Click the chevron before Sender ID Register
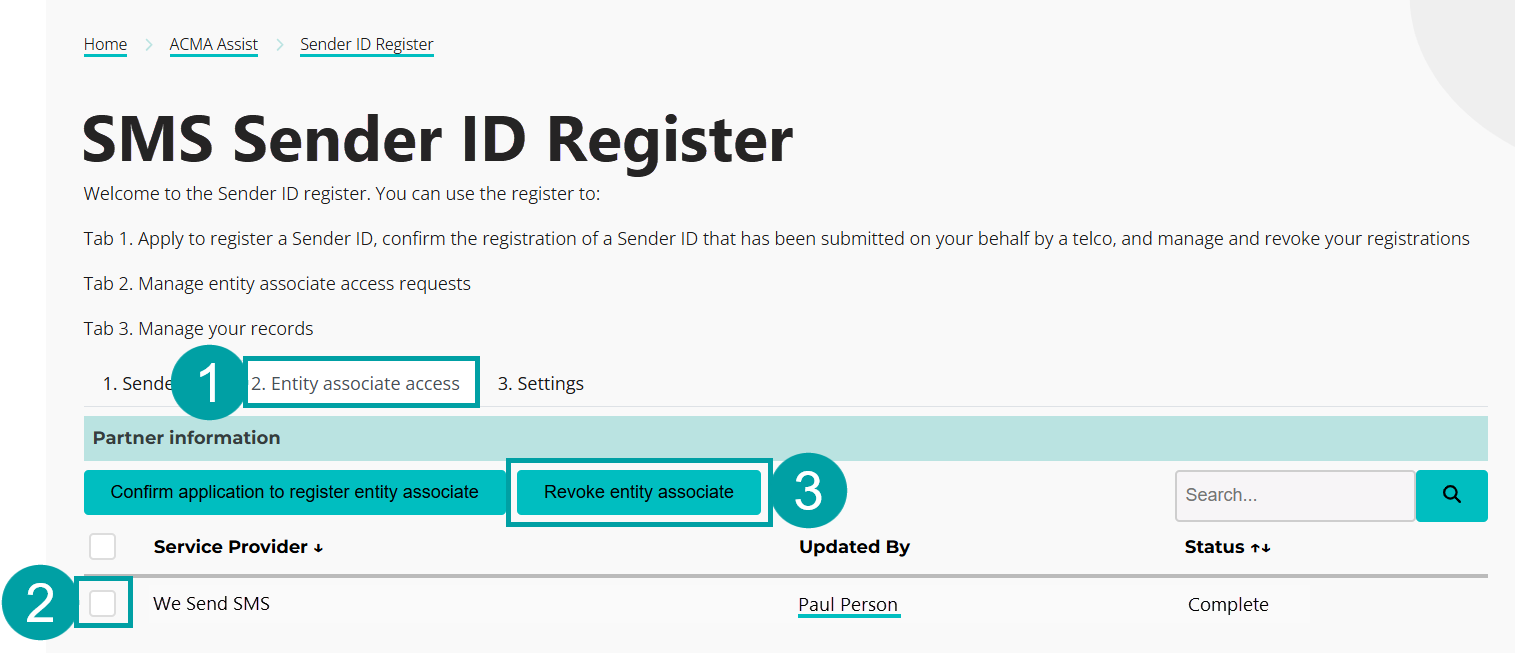Viewport: 1515px width, 653px height. point(279,44)
